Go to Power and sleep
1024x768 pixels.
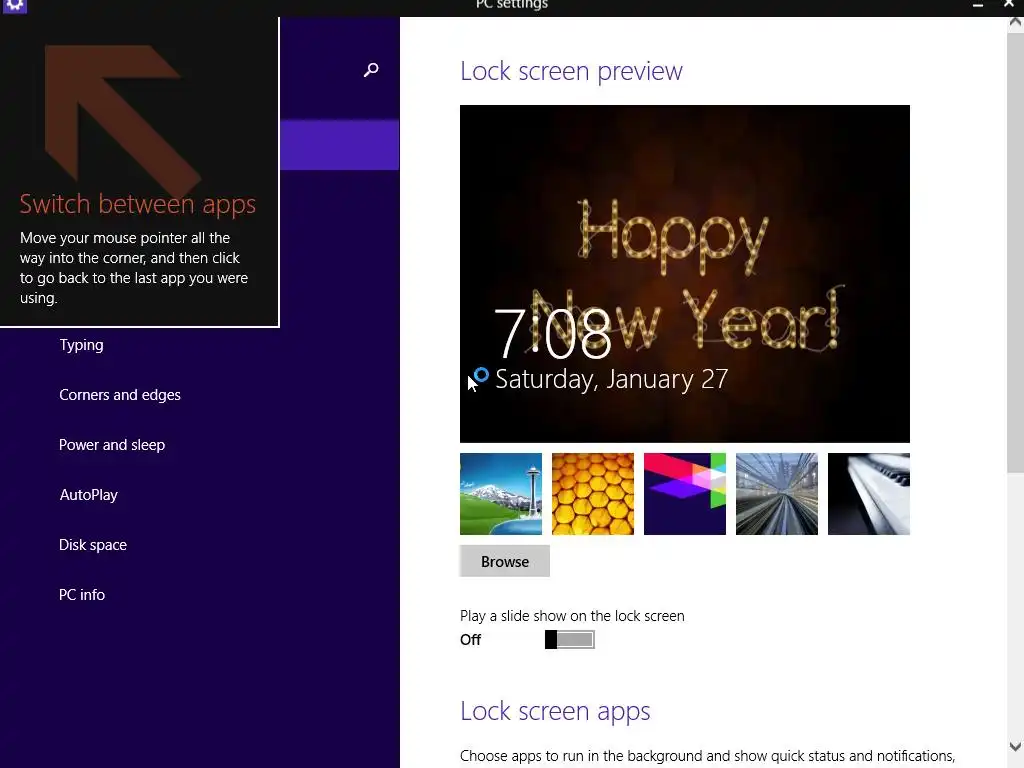(x=112, y=445)
